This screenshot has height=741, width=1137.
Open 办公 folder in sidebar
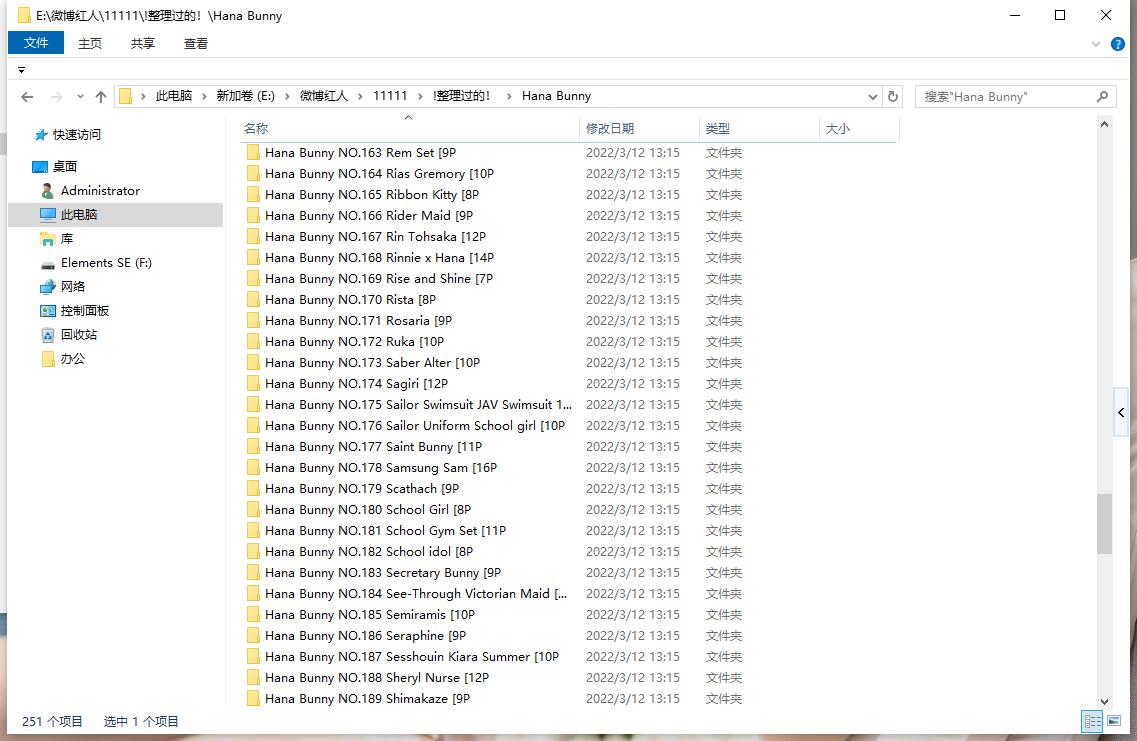(63, 358)
